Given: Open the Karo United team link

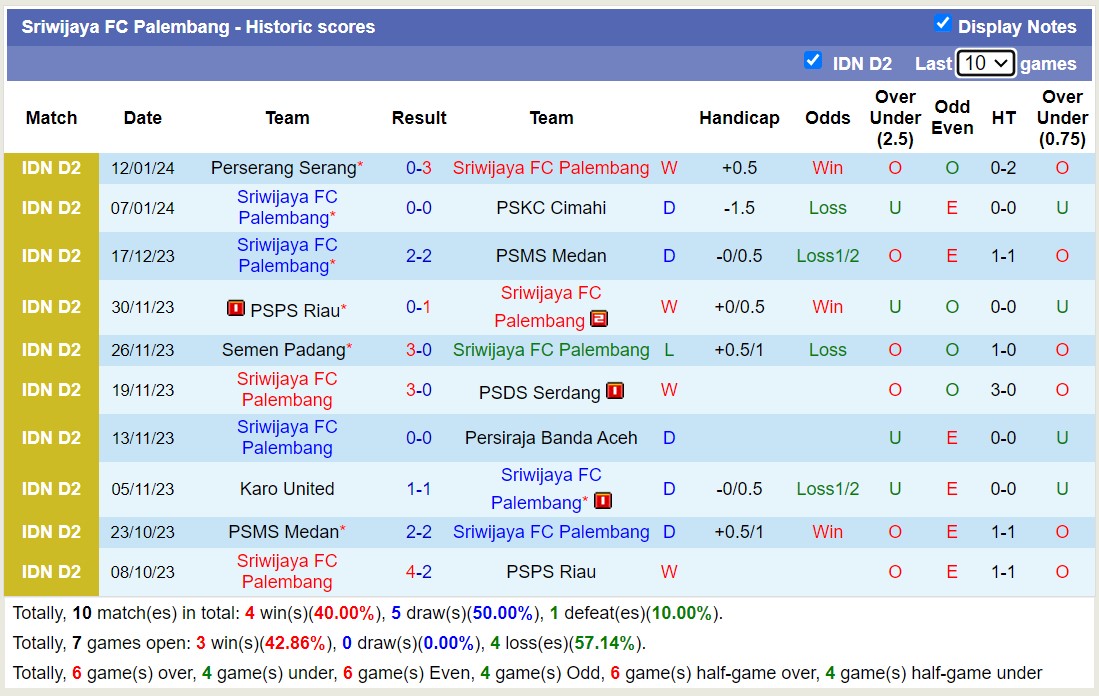Looking at the screenshot, I should point(285,489).
